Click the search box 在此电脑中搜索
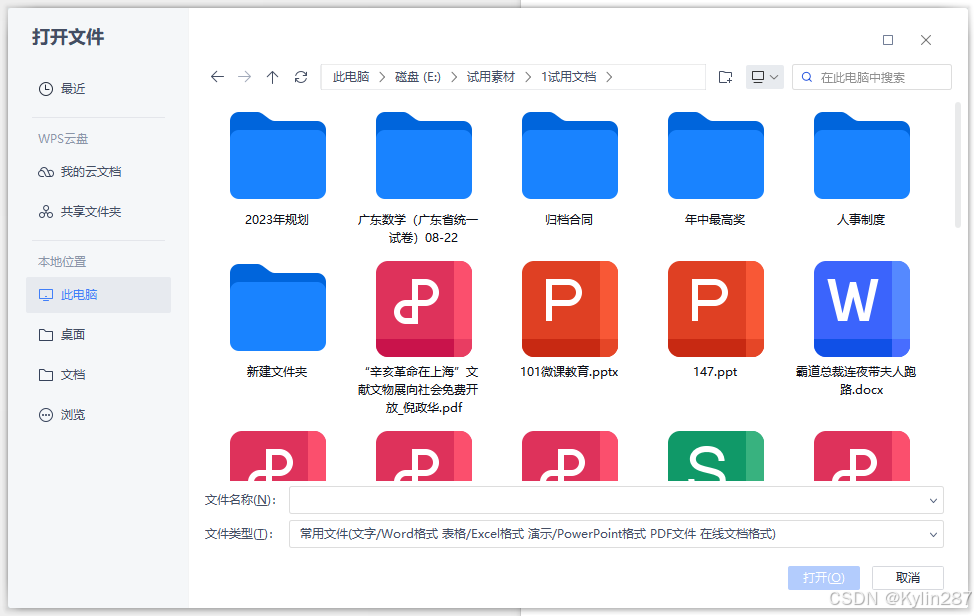This screenshot has height=616, width=976. tap(871, 77)
